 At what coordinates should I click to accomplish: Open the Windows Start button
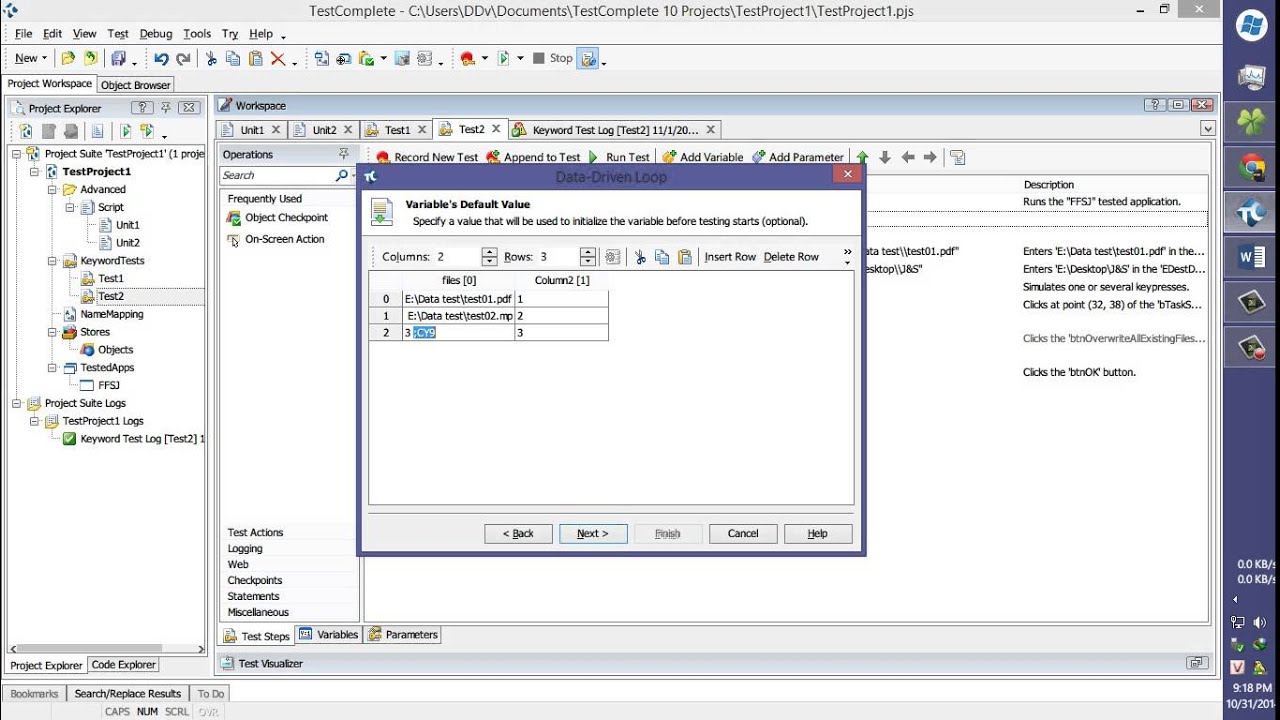coord(1252,25)
